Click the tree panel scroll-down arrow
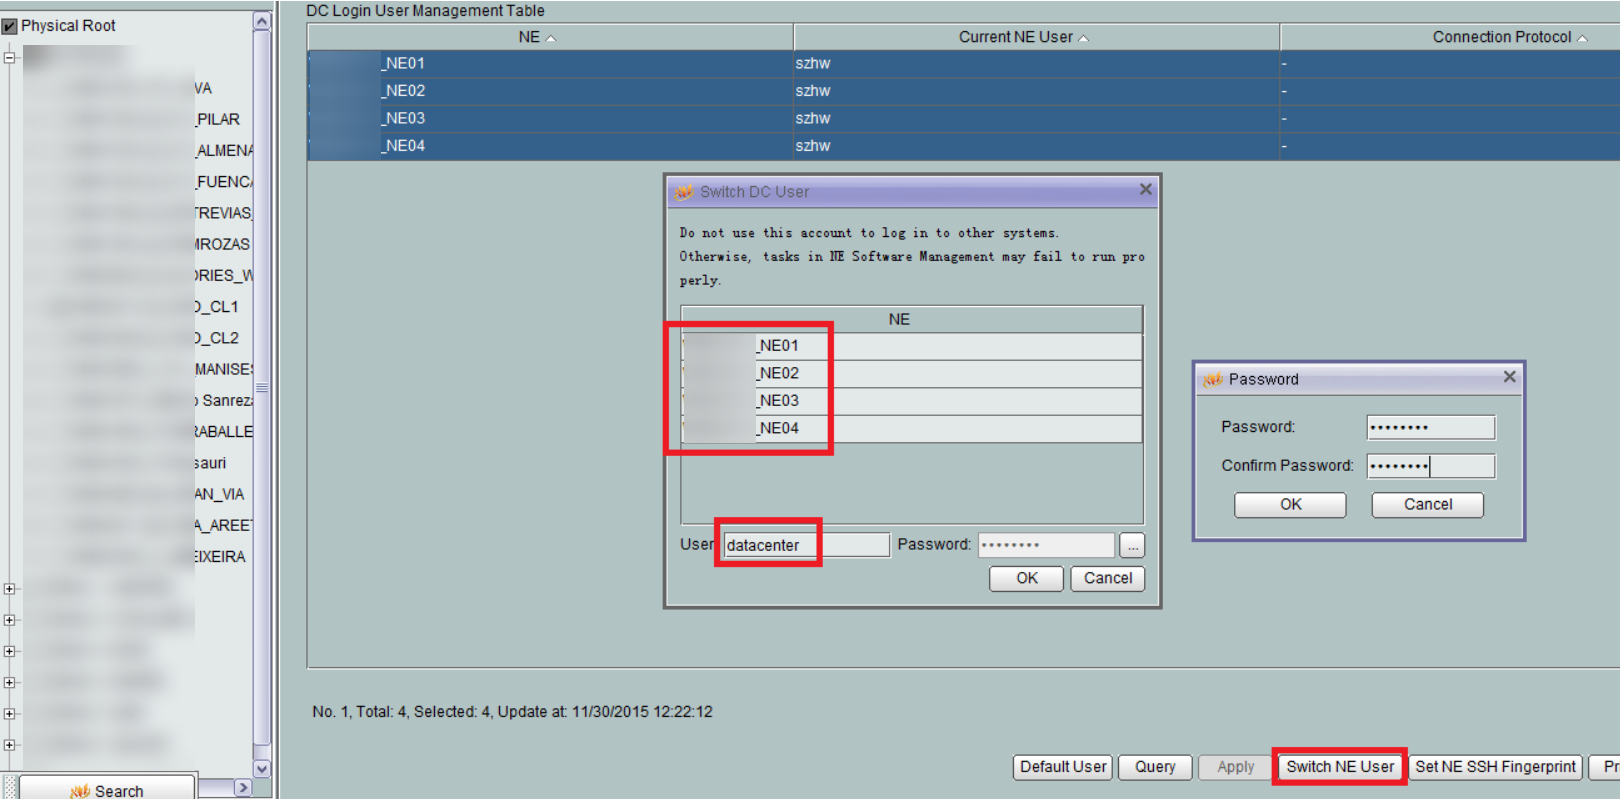1620x799 pixels. pyautogui.click(x=262, y=769)
